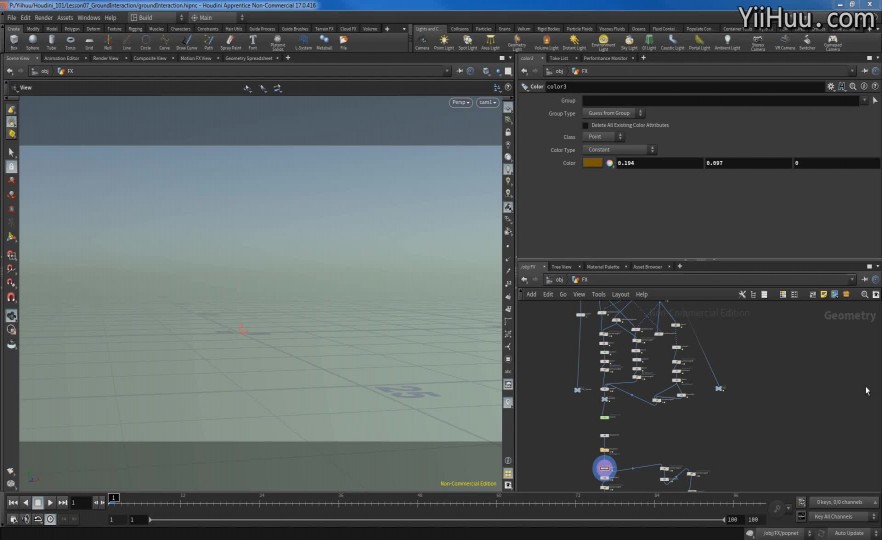Open the Render menu
This screenshot has height=540, width=882.
[x=43, y=17]
